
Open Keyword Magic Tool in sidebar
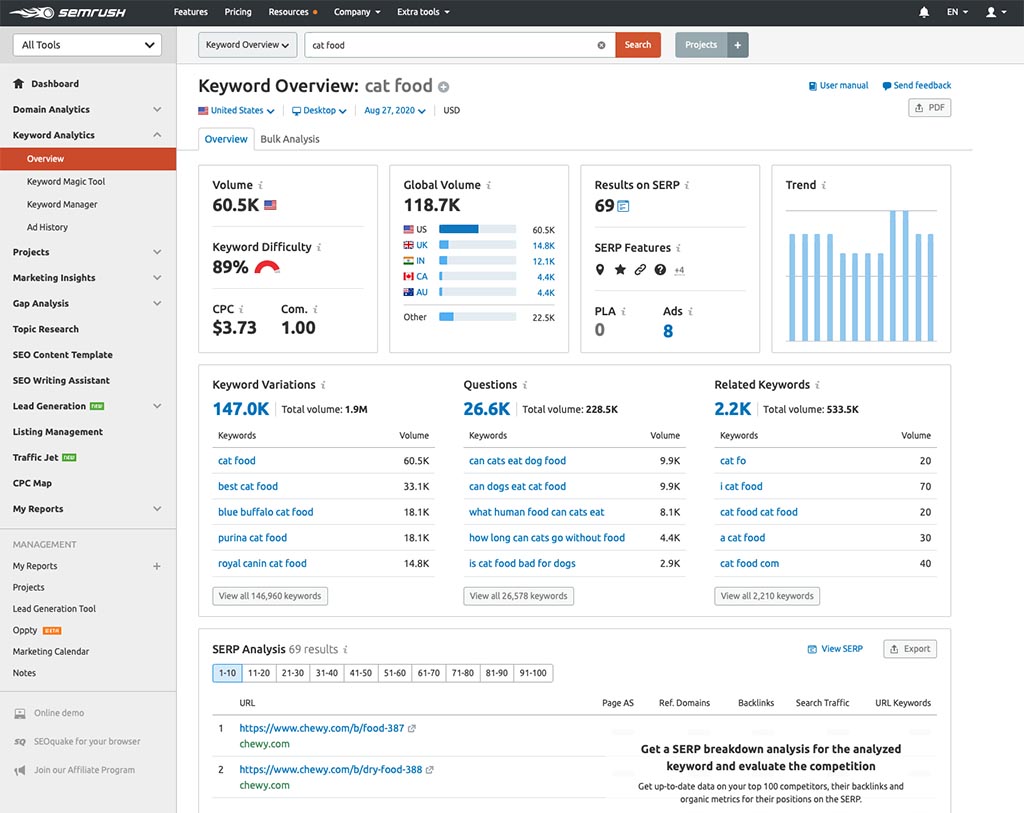65,182
